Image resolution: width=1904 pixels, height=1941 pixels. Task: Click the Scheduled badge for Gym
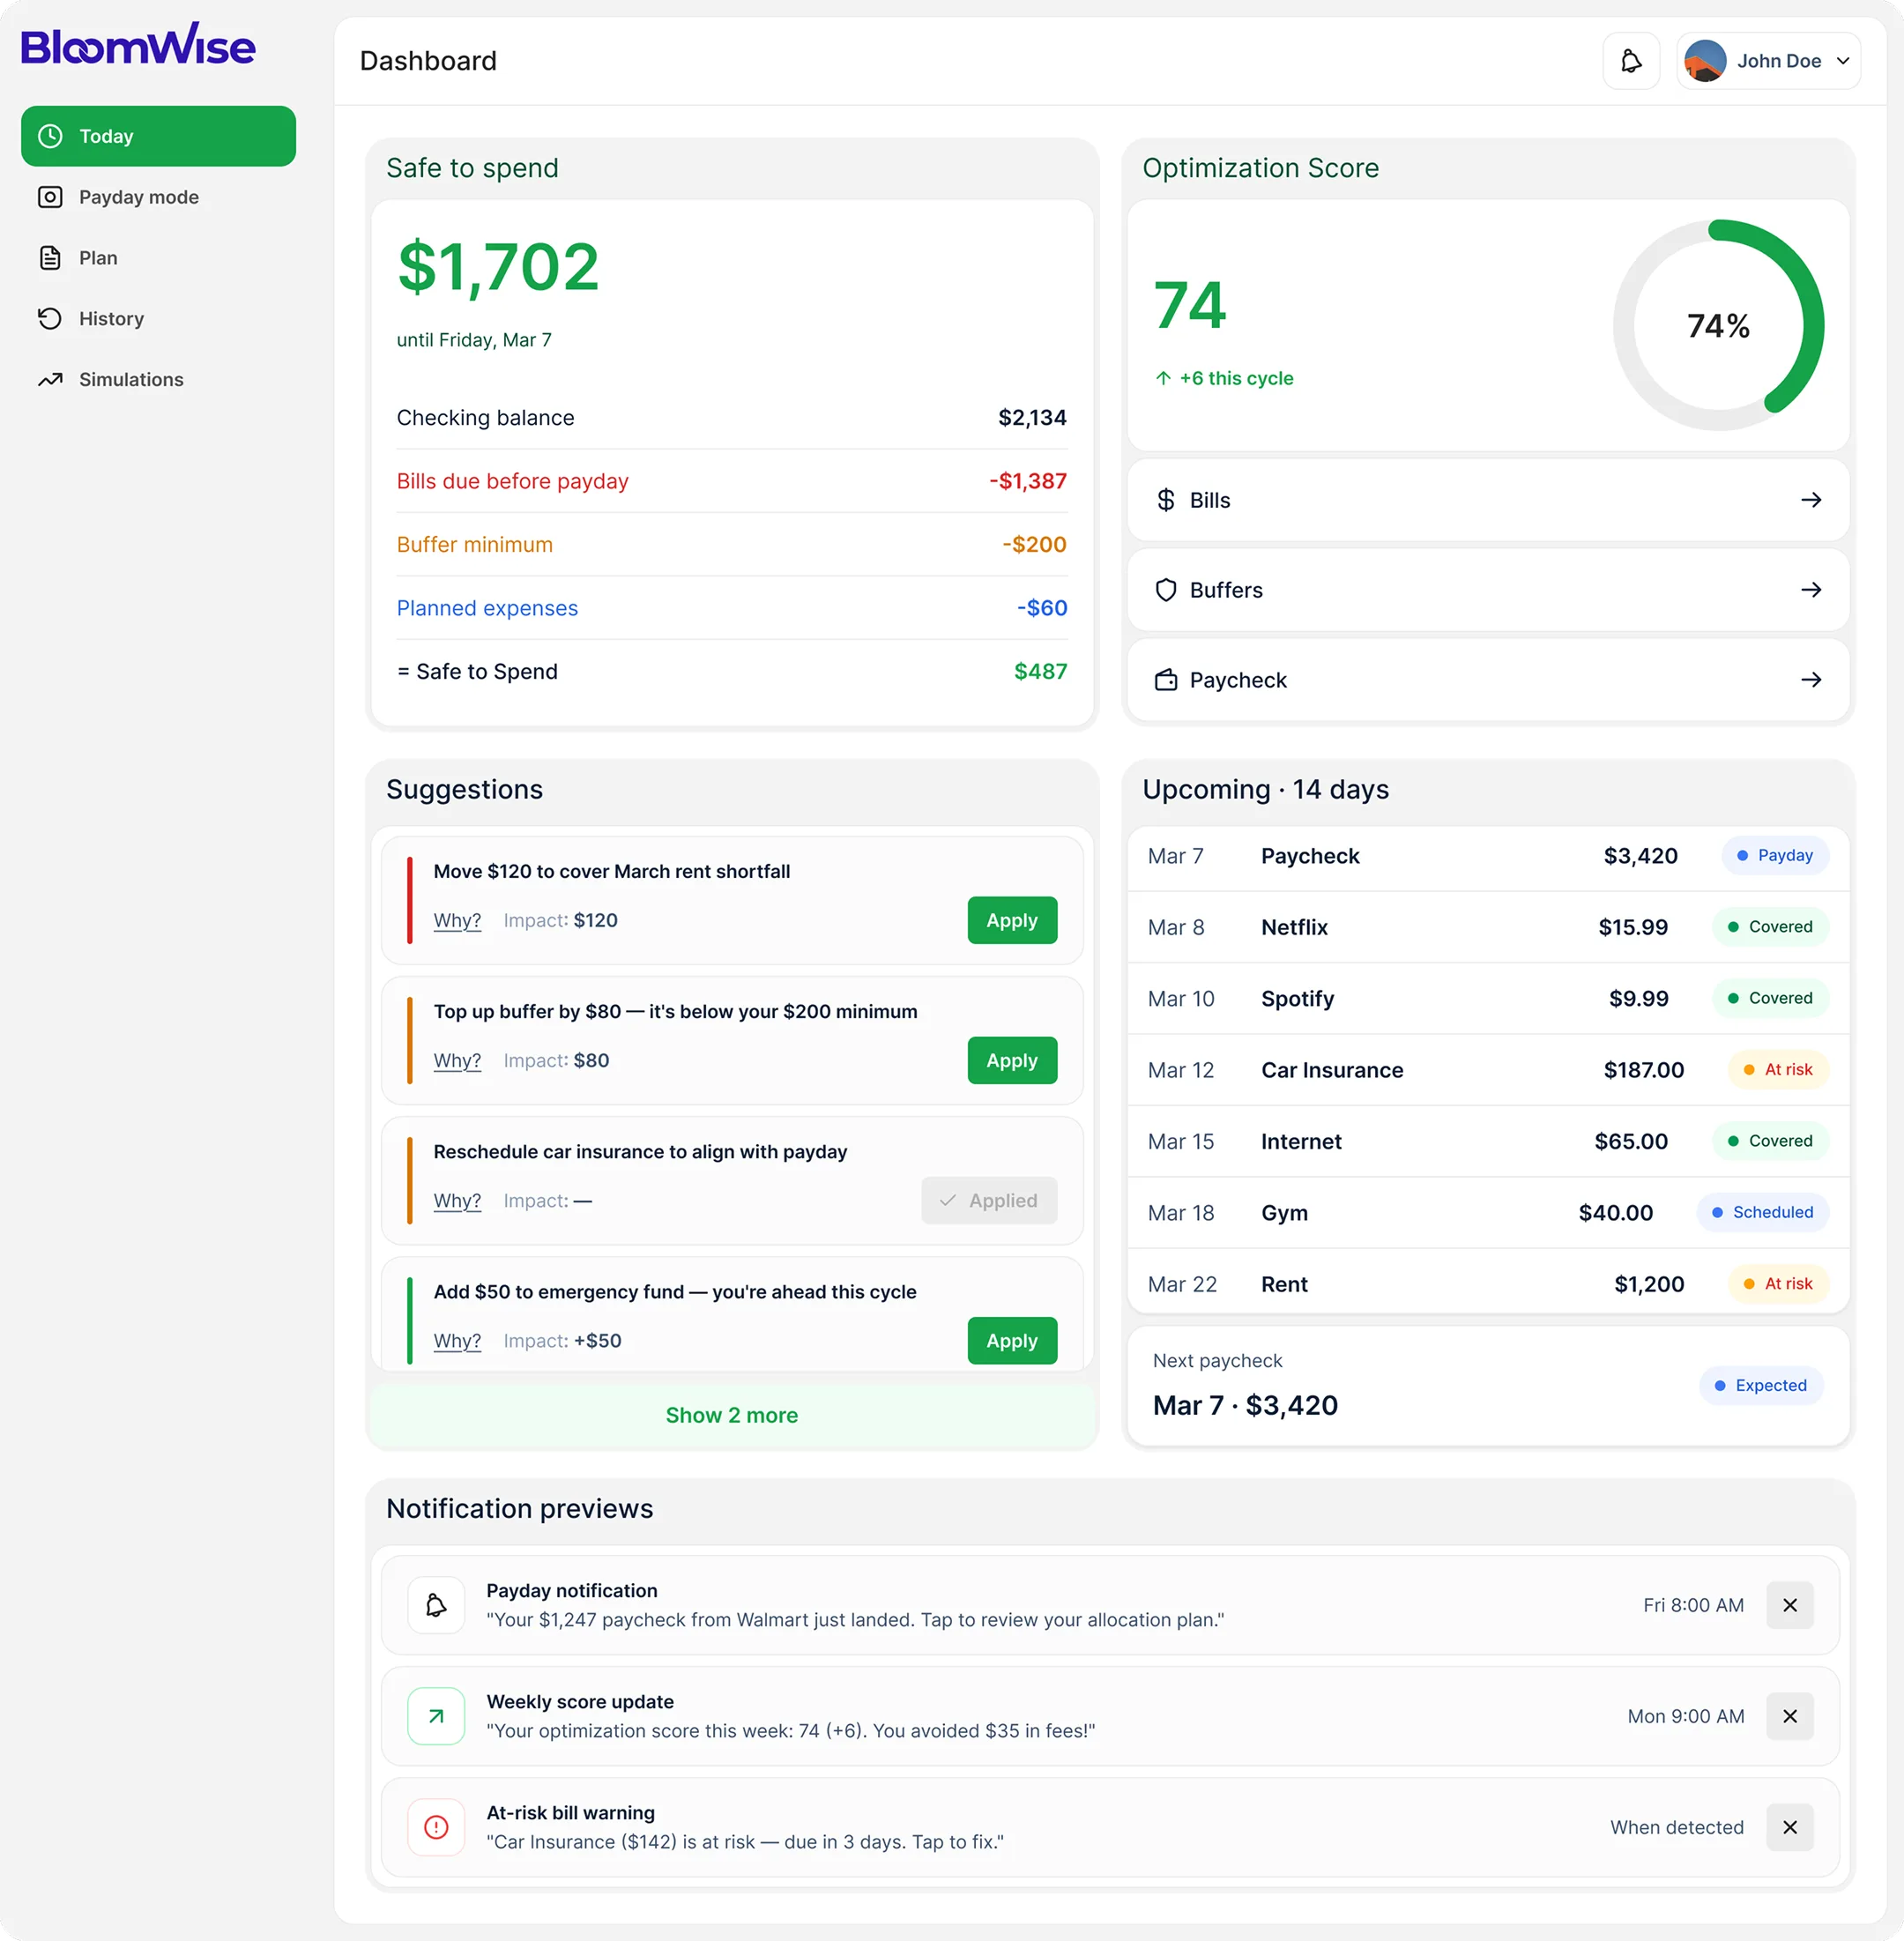pyautogui.click(x=1763, y=1212)
